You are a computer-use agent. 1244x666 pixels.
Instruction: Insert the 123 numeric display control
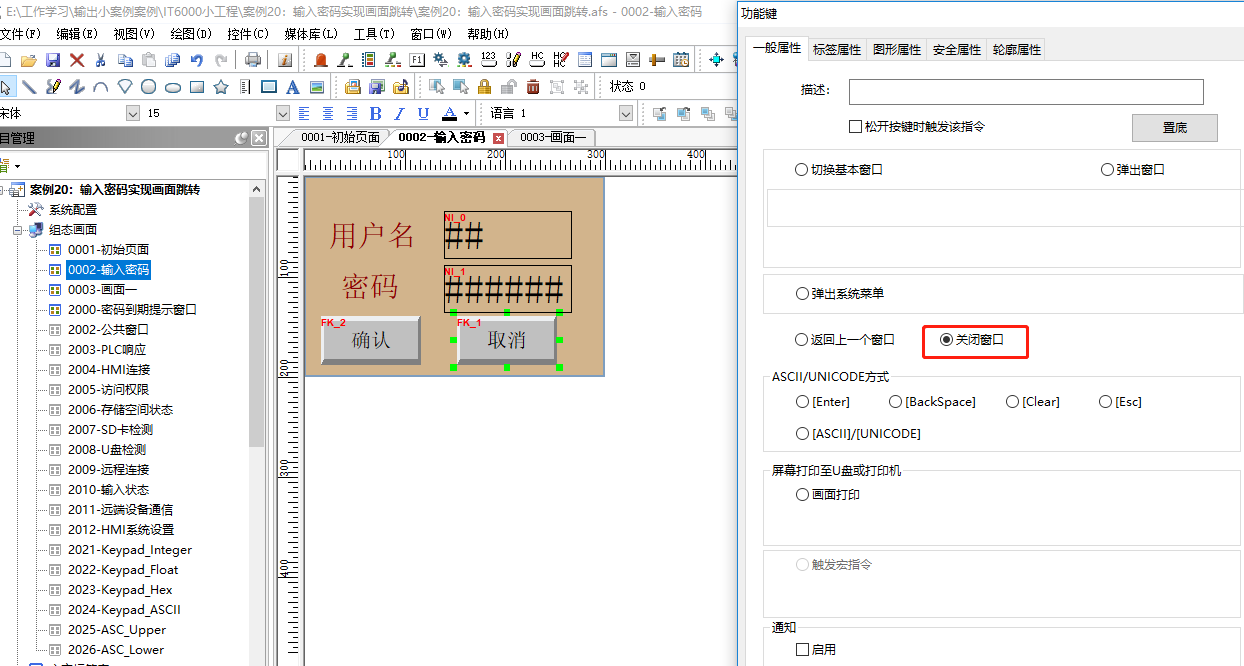pyautogui.click(x=489, y=60)
